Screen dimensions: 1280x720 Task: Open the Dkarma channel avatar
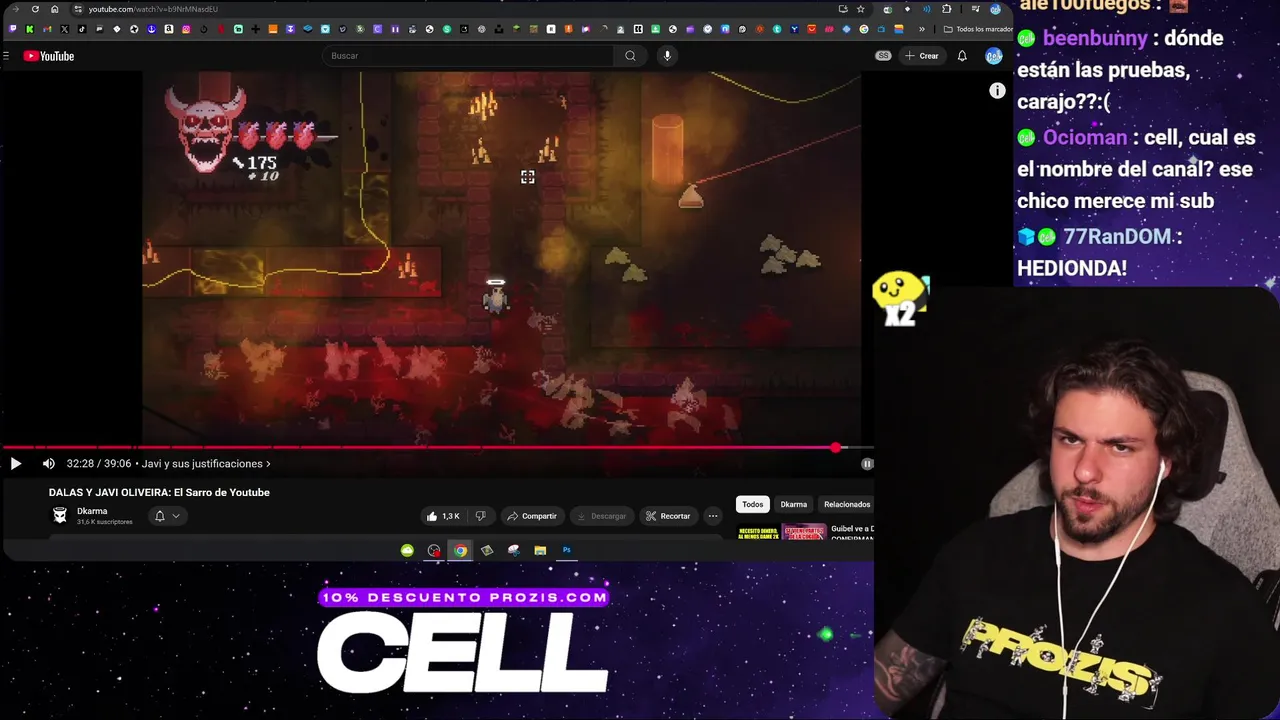tap(60, 515)
